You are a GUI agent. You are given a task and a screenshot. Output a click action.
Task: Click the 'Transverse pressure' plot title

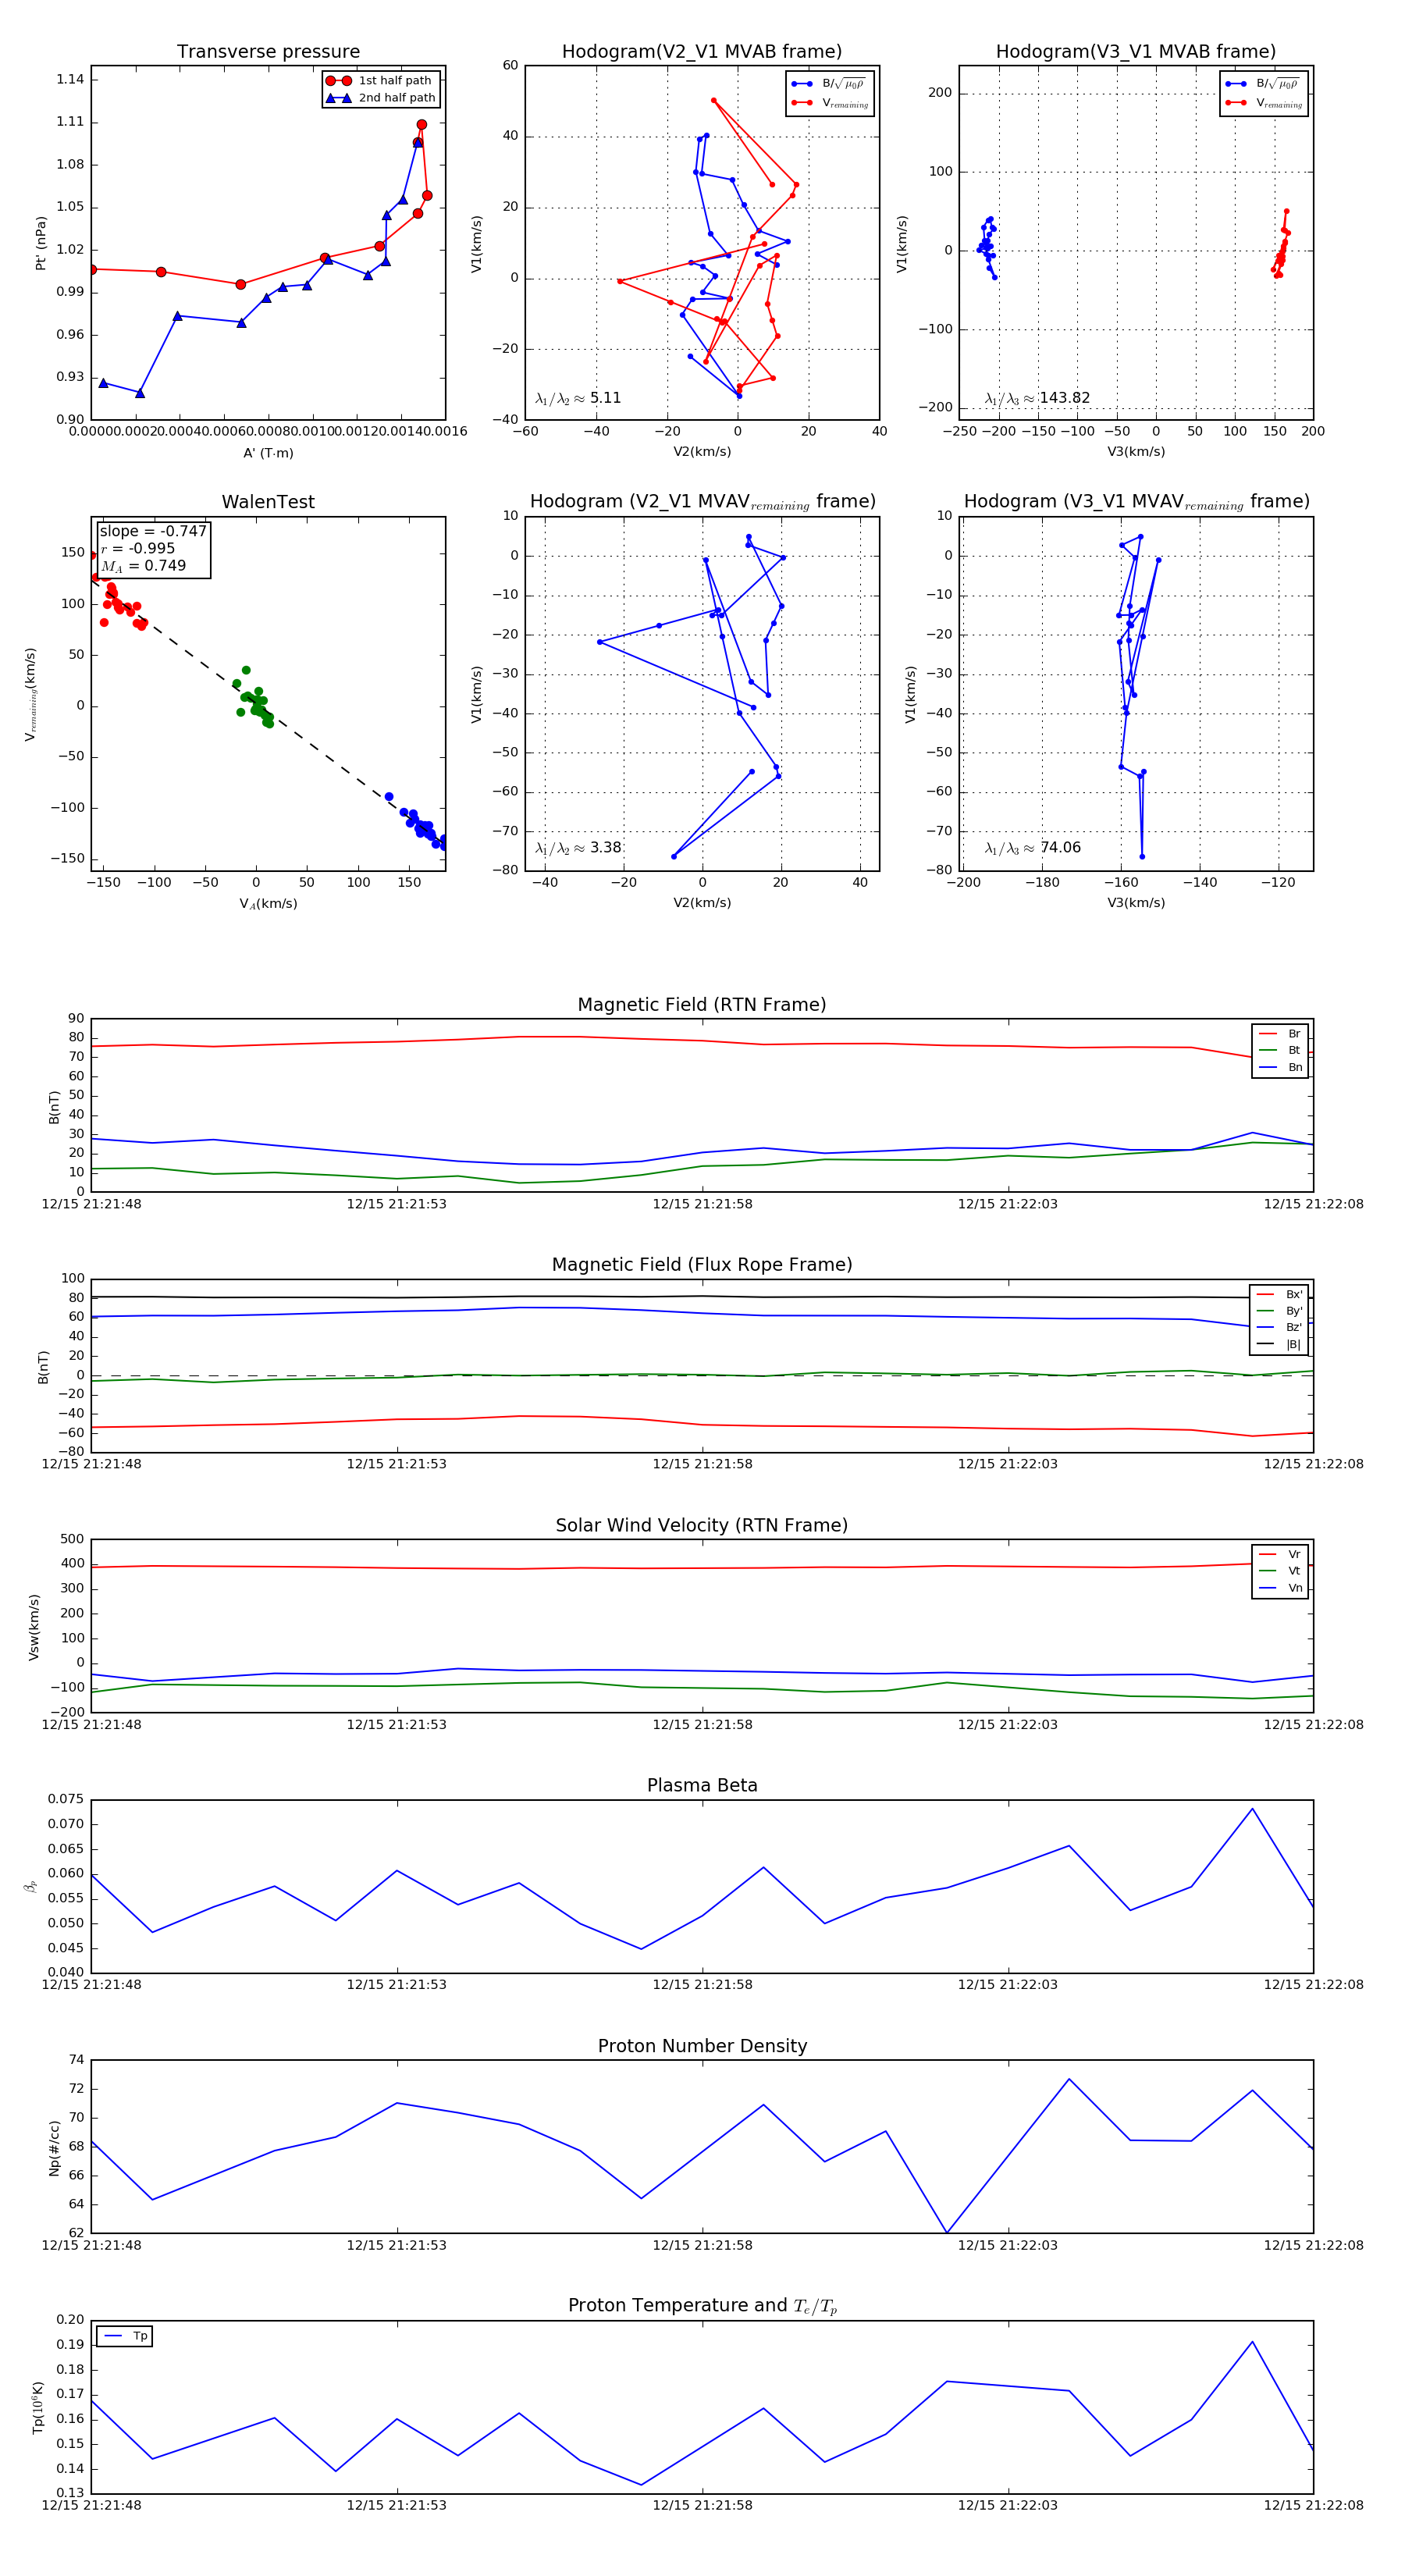(268, 52)
